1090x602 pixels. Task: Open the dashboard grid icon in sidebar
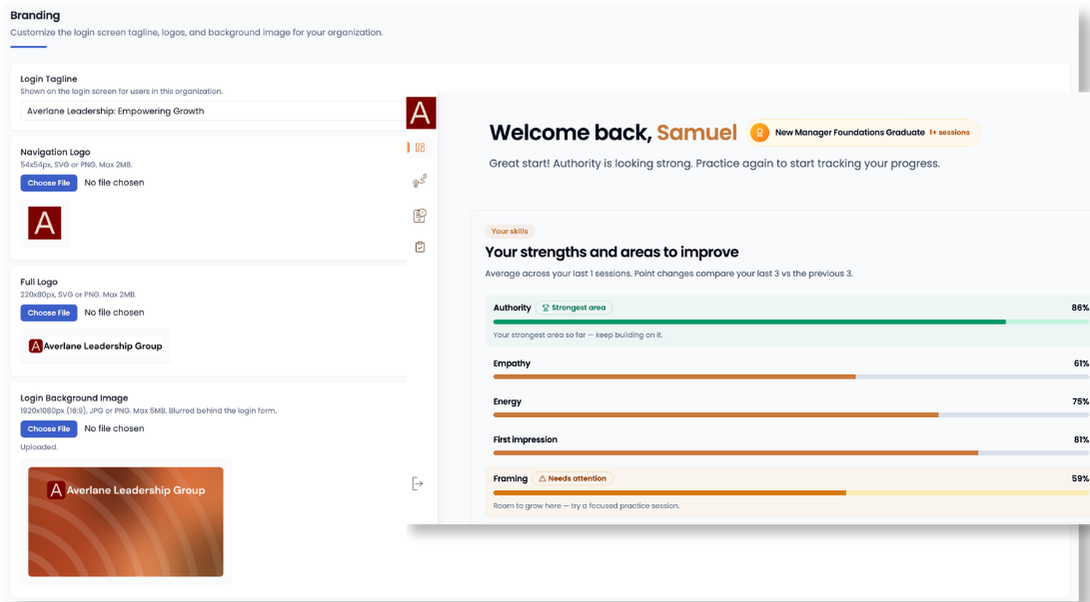point(420,147)
